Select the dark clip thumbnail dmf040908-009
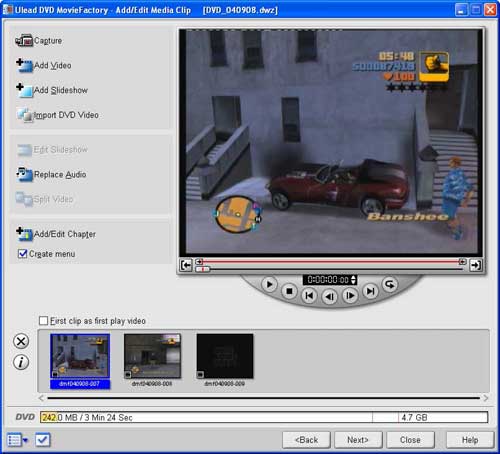 point(225,356)
